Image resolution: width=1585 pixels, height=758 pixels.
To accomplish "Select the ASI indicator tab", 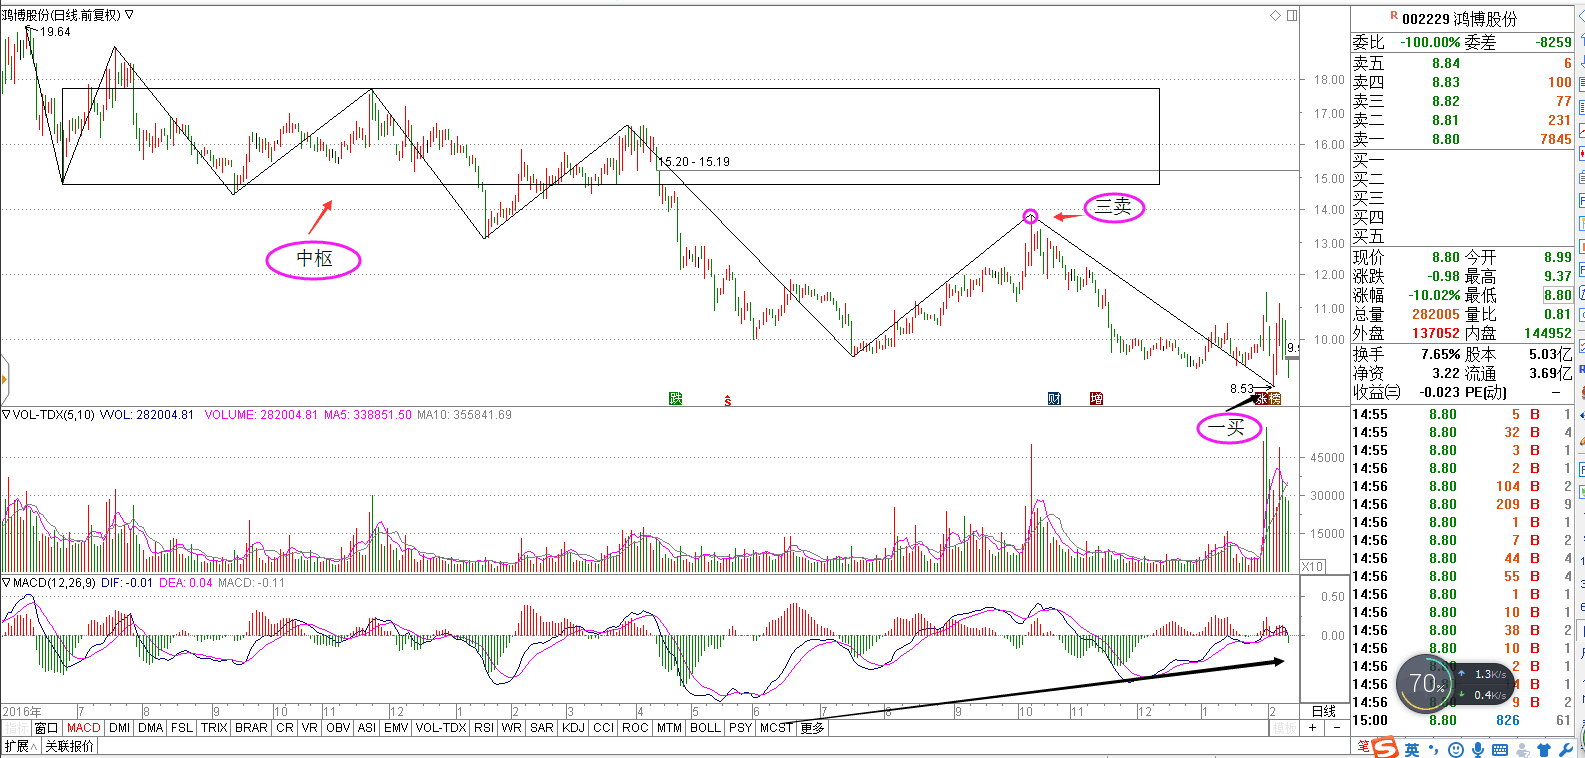I will pos(367,728).
